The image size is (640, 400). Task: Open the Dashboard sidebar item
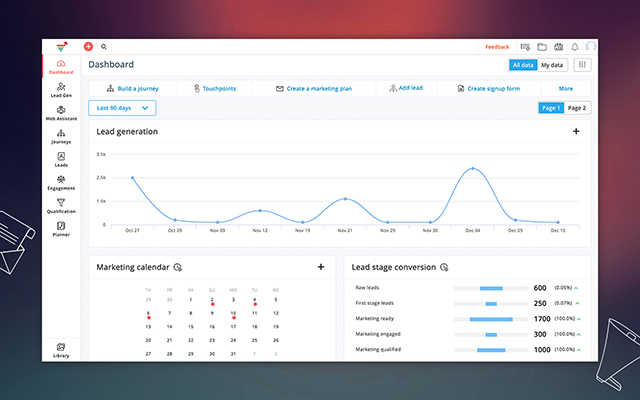pyautogui.click(x=61, y=67)
